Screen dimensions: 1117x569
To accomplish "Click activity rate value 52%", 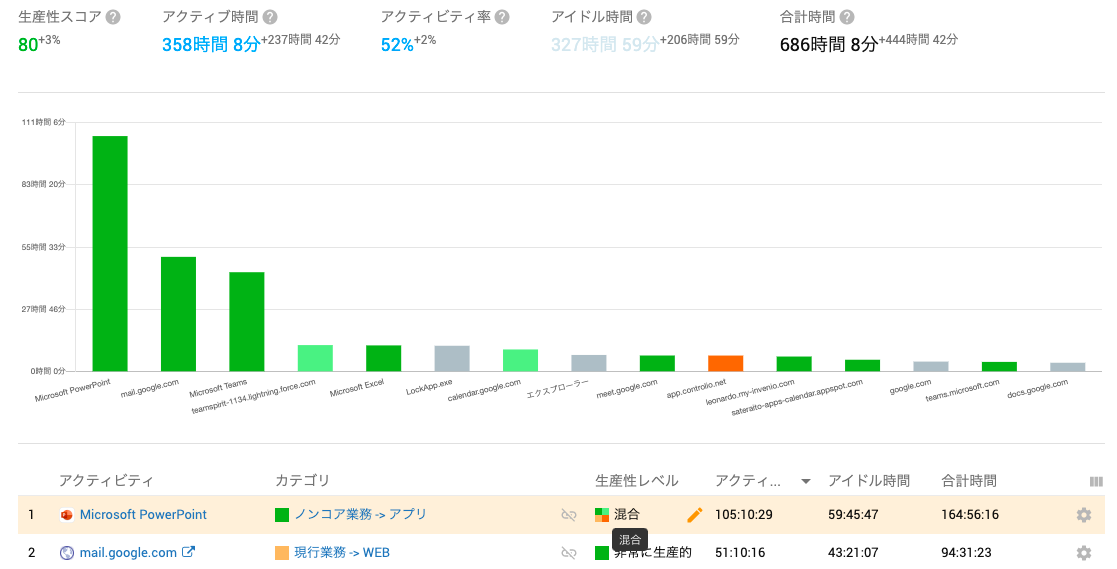I will (x=397, y=45).
